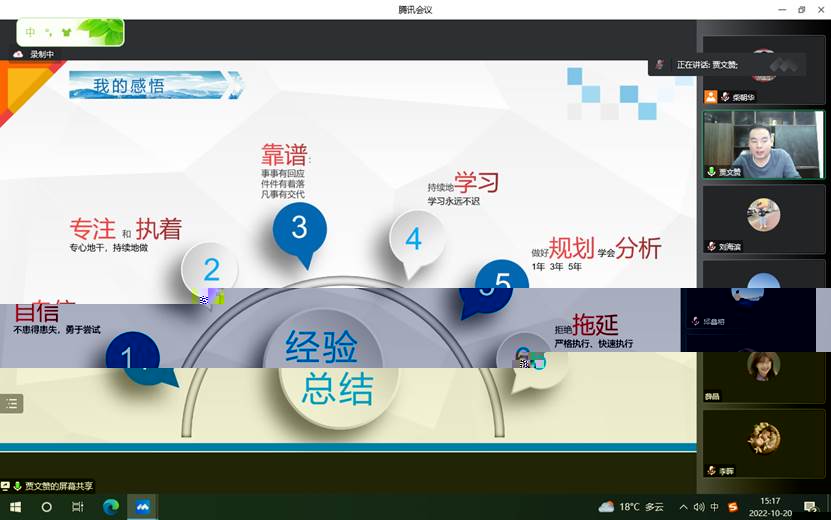The height and width of the screenshot is (520, 831).
Task: Click the number 4 speech bubble
Action: pyautogui.click(x=416, y=242)
